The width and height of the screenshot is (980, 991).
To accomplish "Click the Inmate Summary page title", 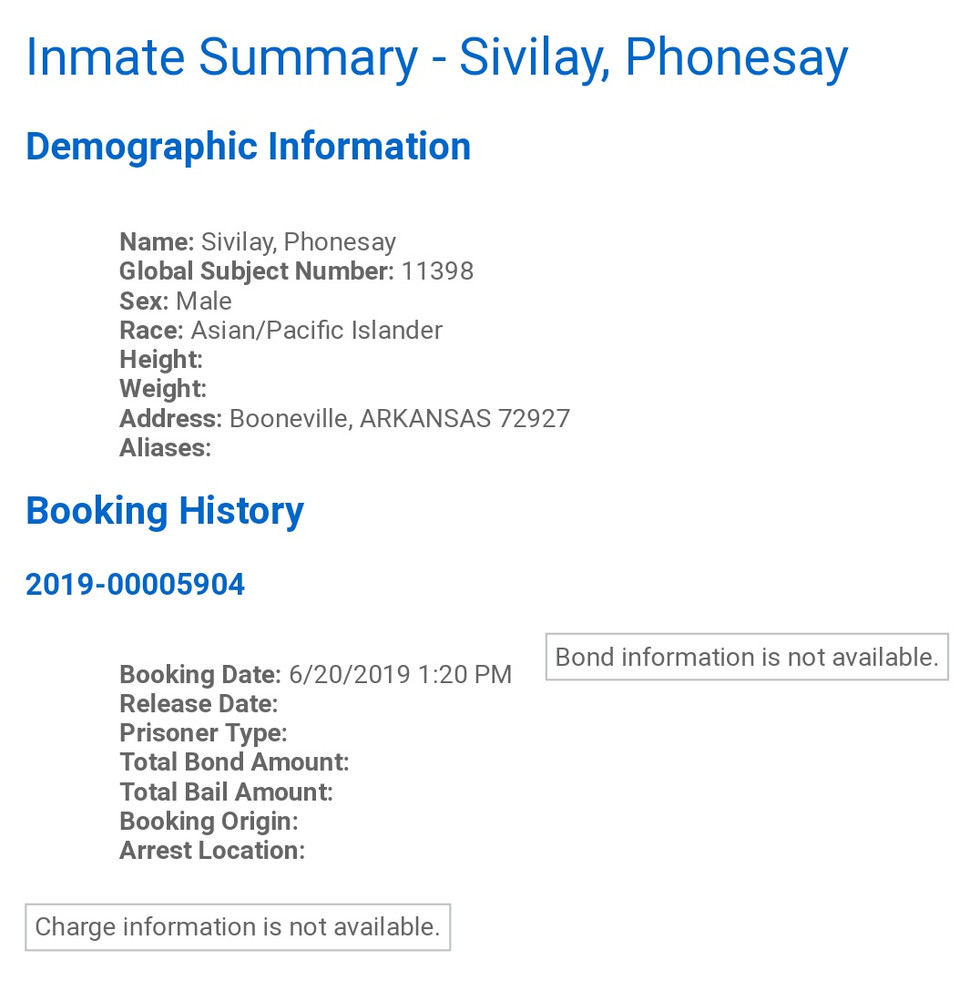I will click(x=436, y=58).
